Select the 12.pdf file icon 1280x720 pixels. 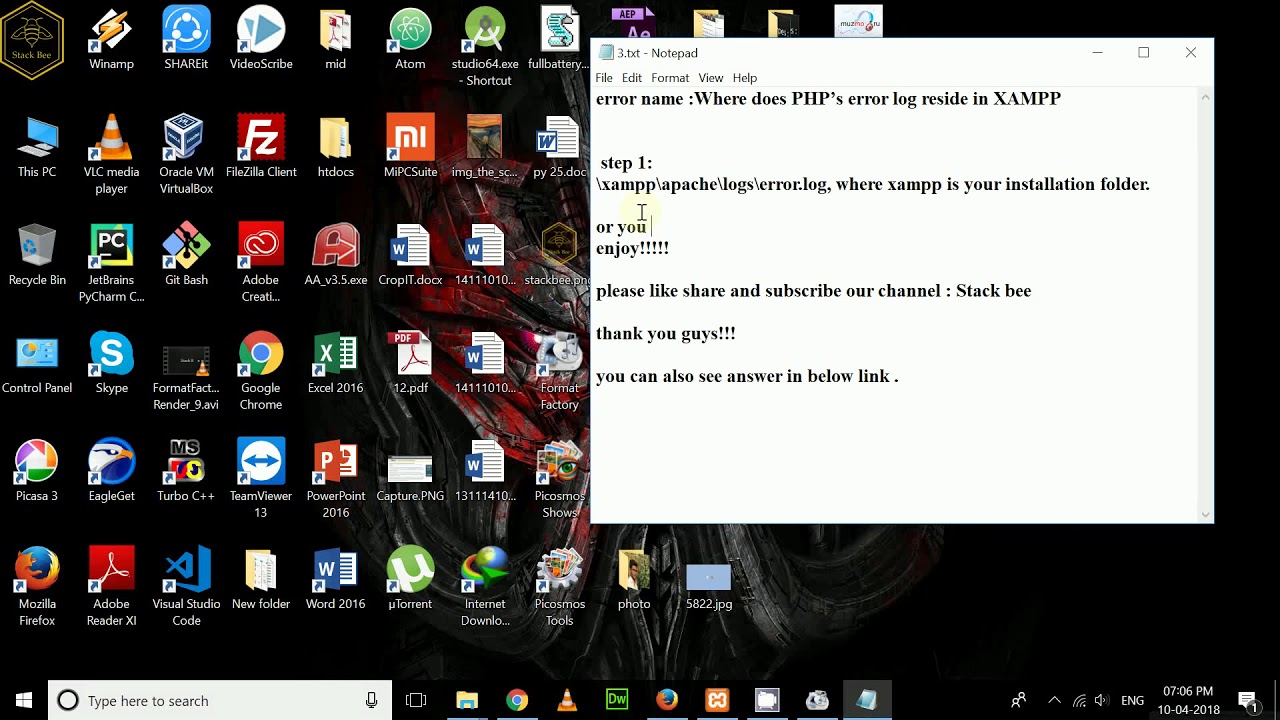[410, 363]
